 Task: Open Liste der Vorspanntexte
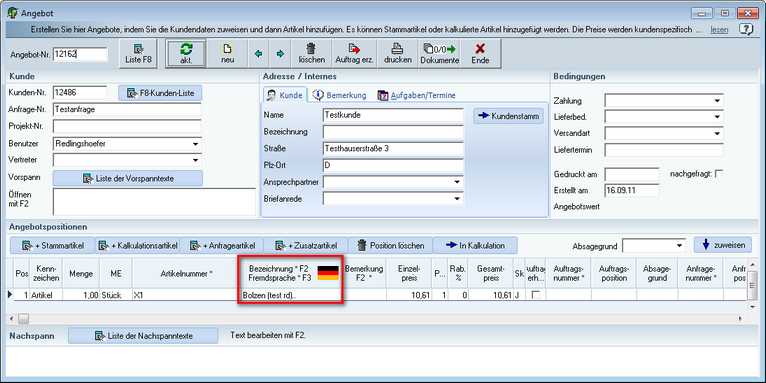pos(128,178)
